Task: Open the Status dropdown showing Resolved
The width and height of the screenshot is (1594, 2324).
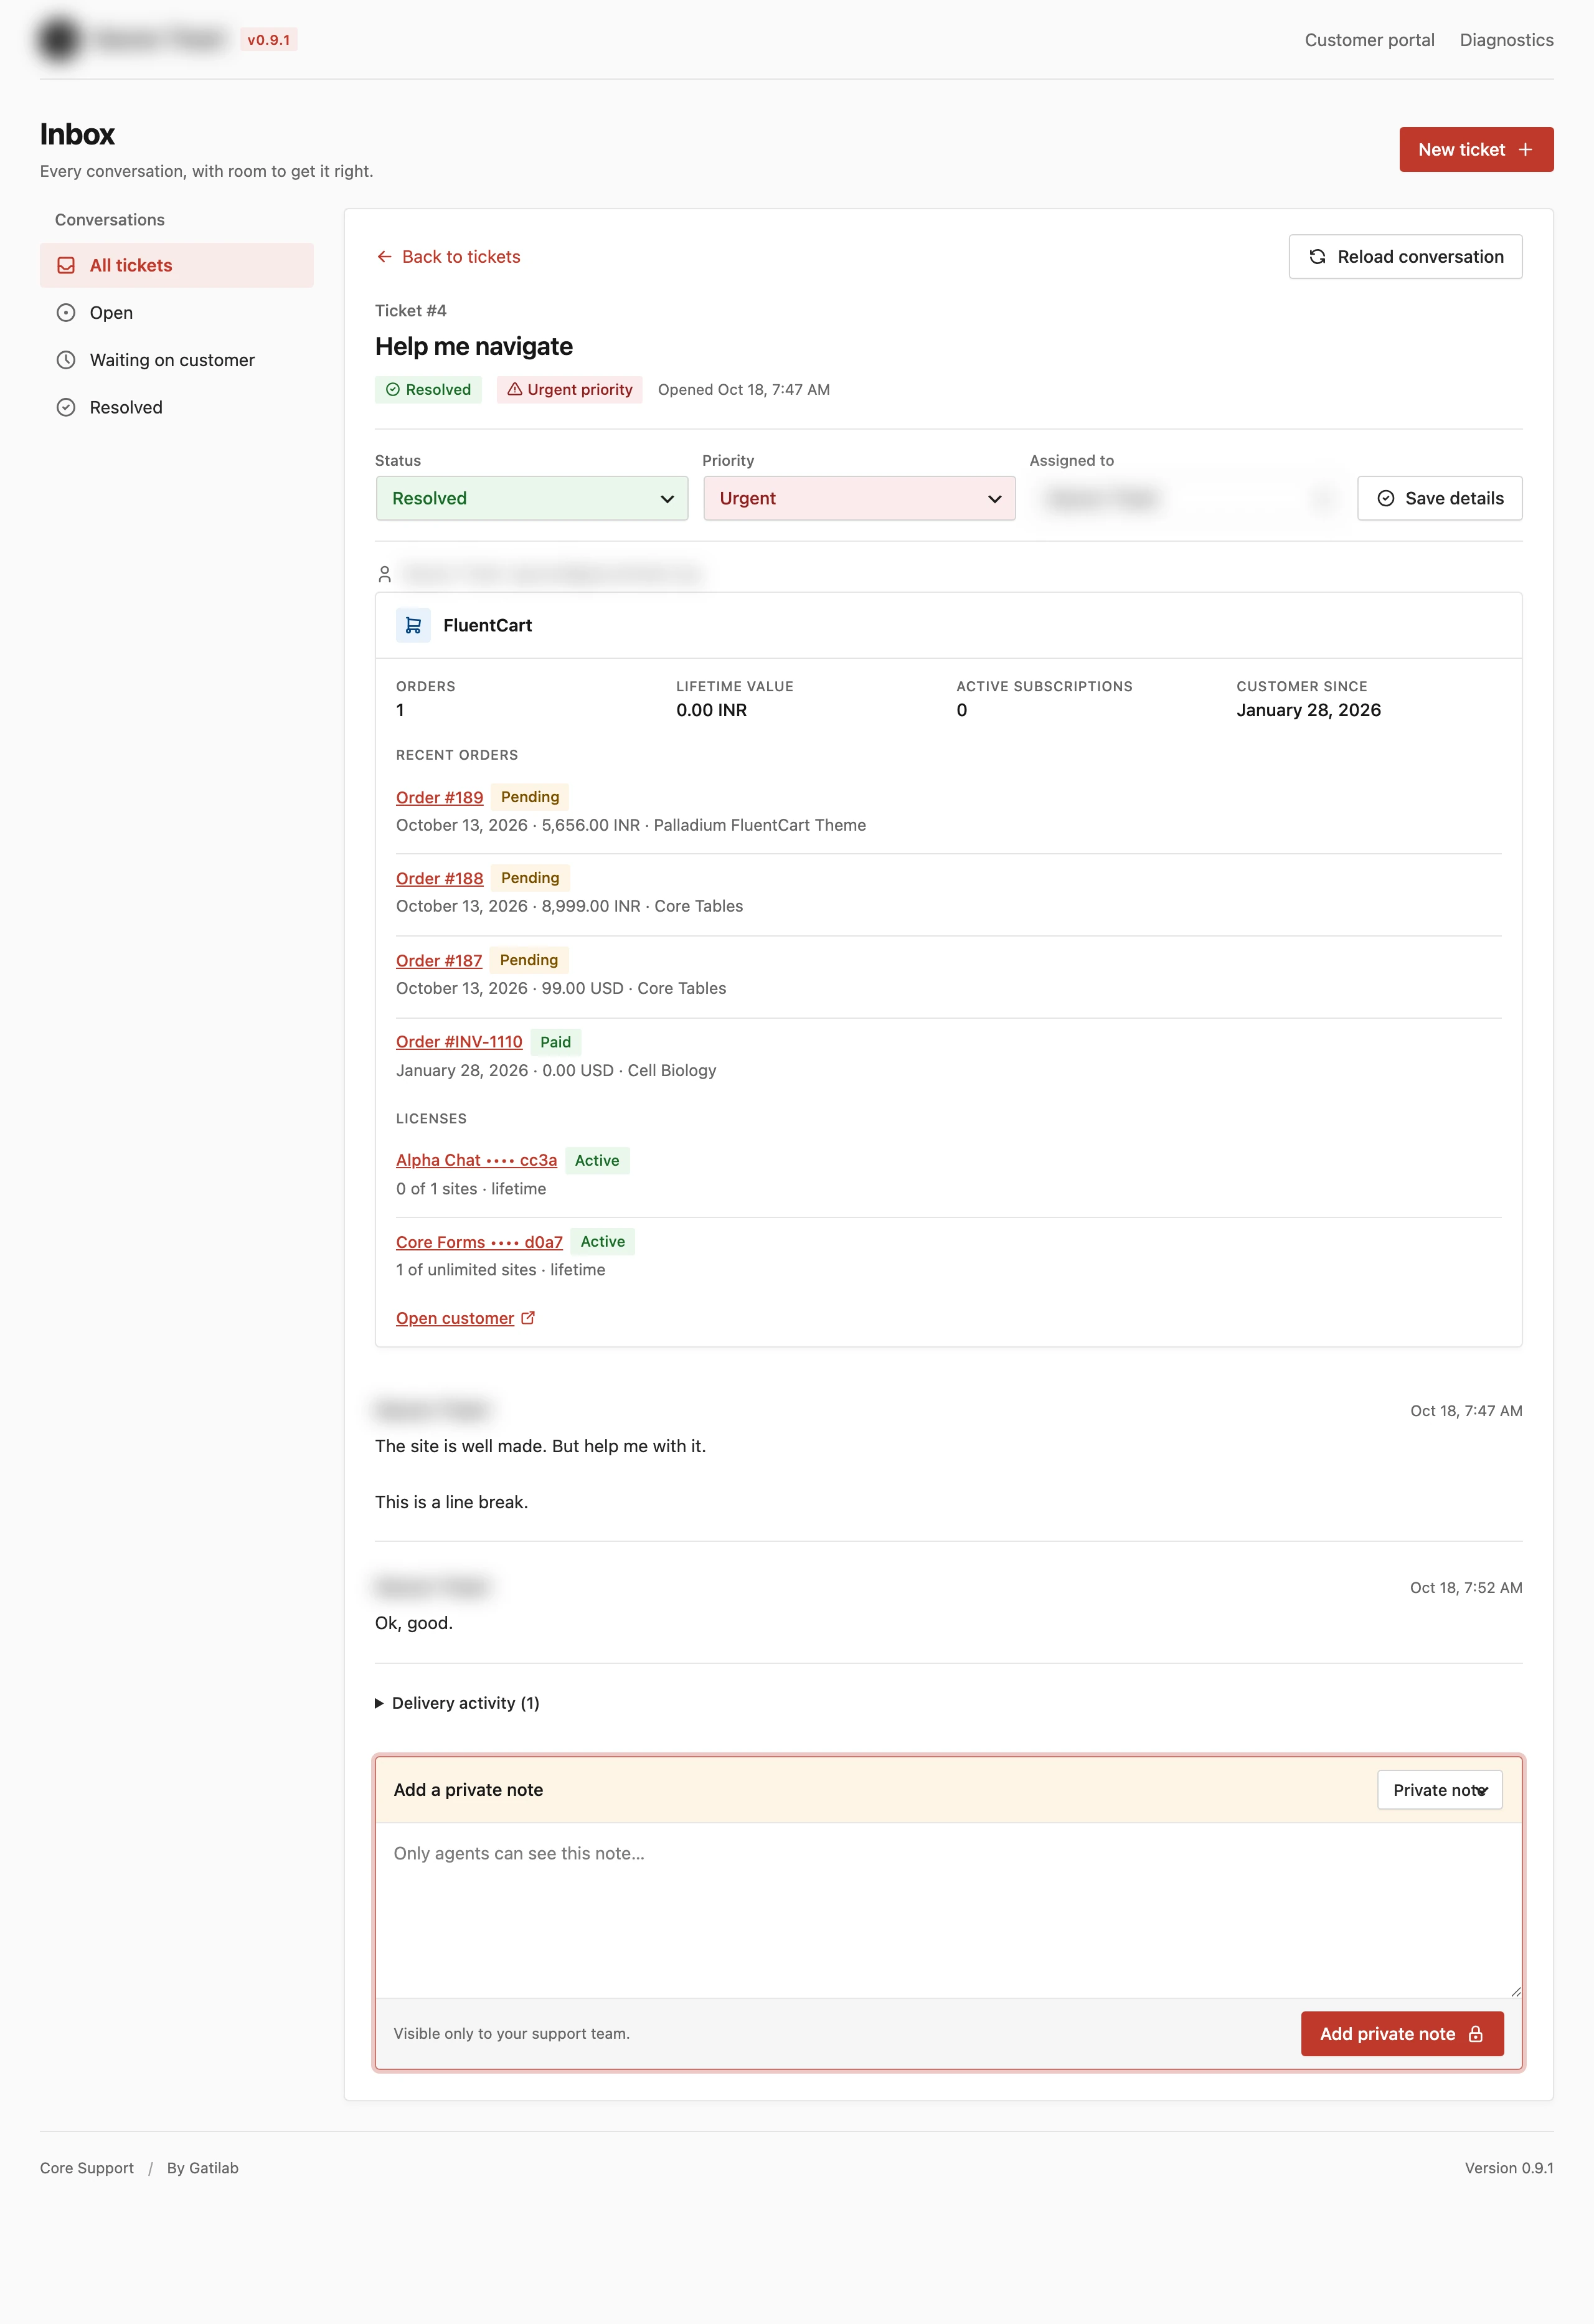Action: click(x=532, y=498)
